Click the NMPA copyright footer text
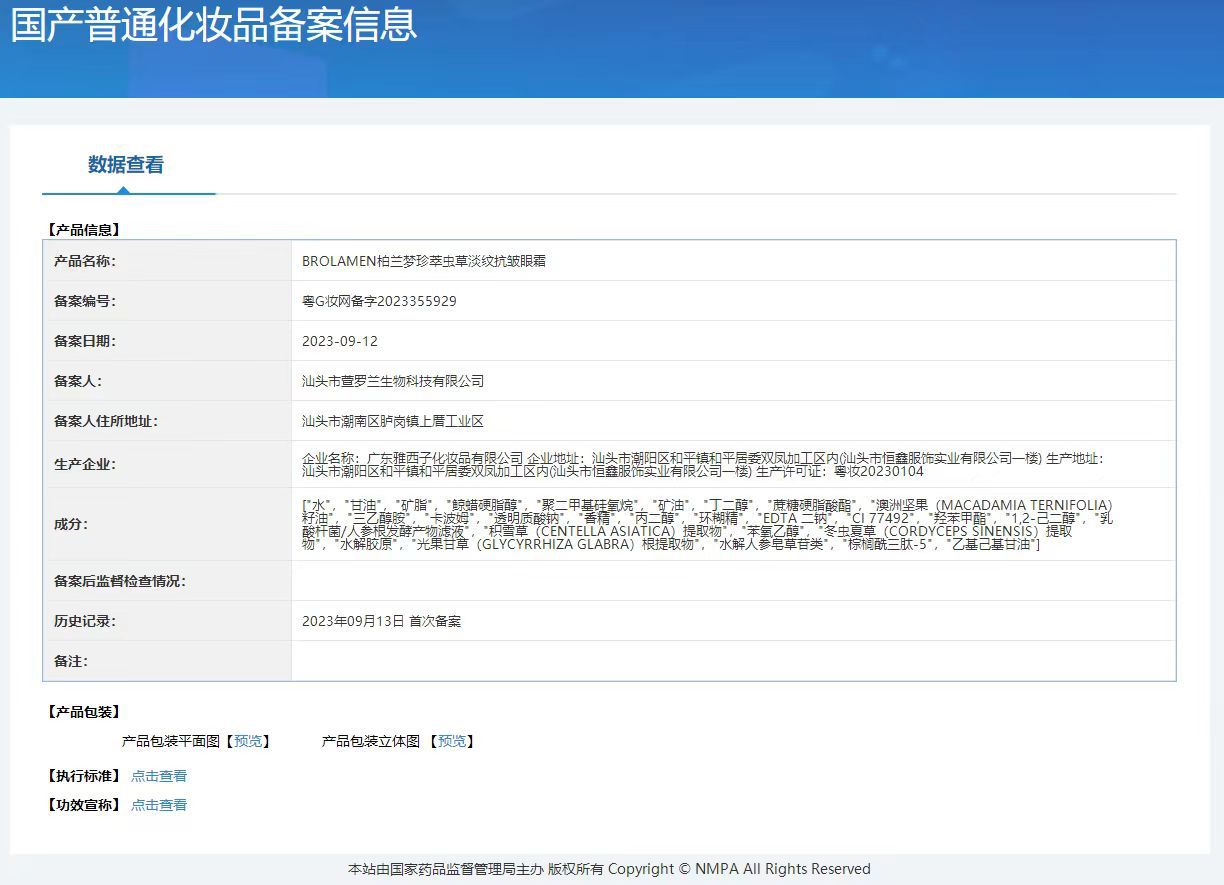 [x=611, y=869]
